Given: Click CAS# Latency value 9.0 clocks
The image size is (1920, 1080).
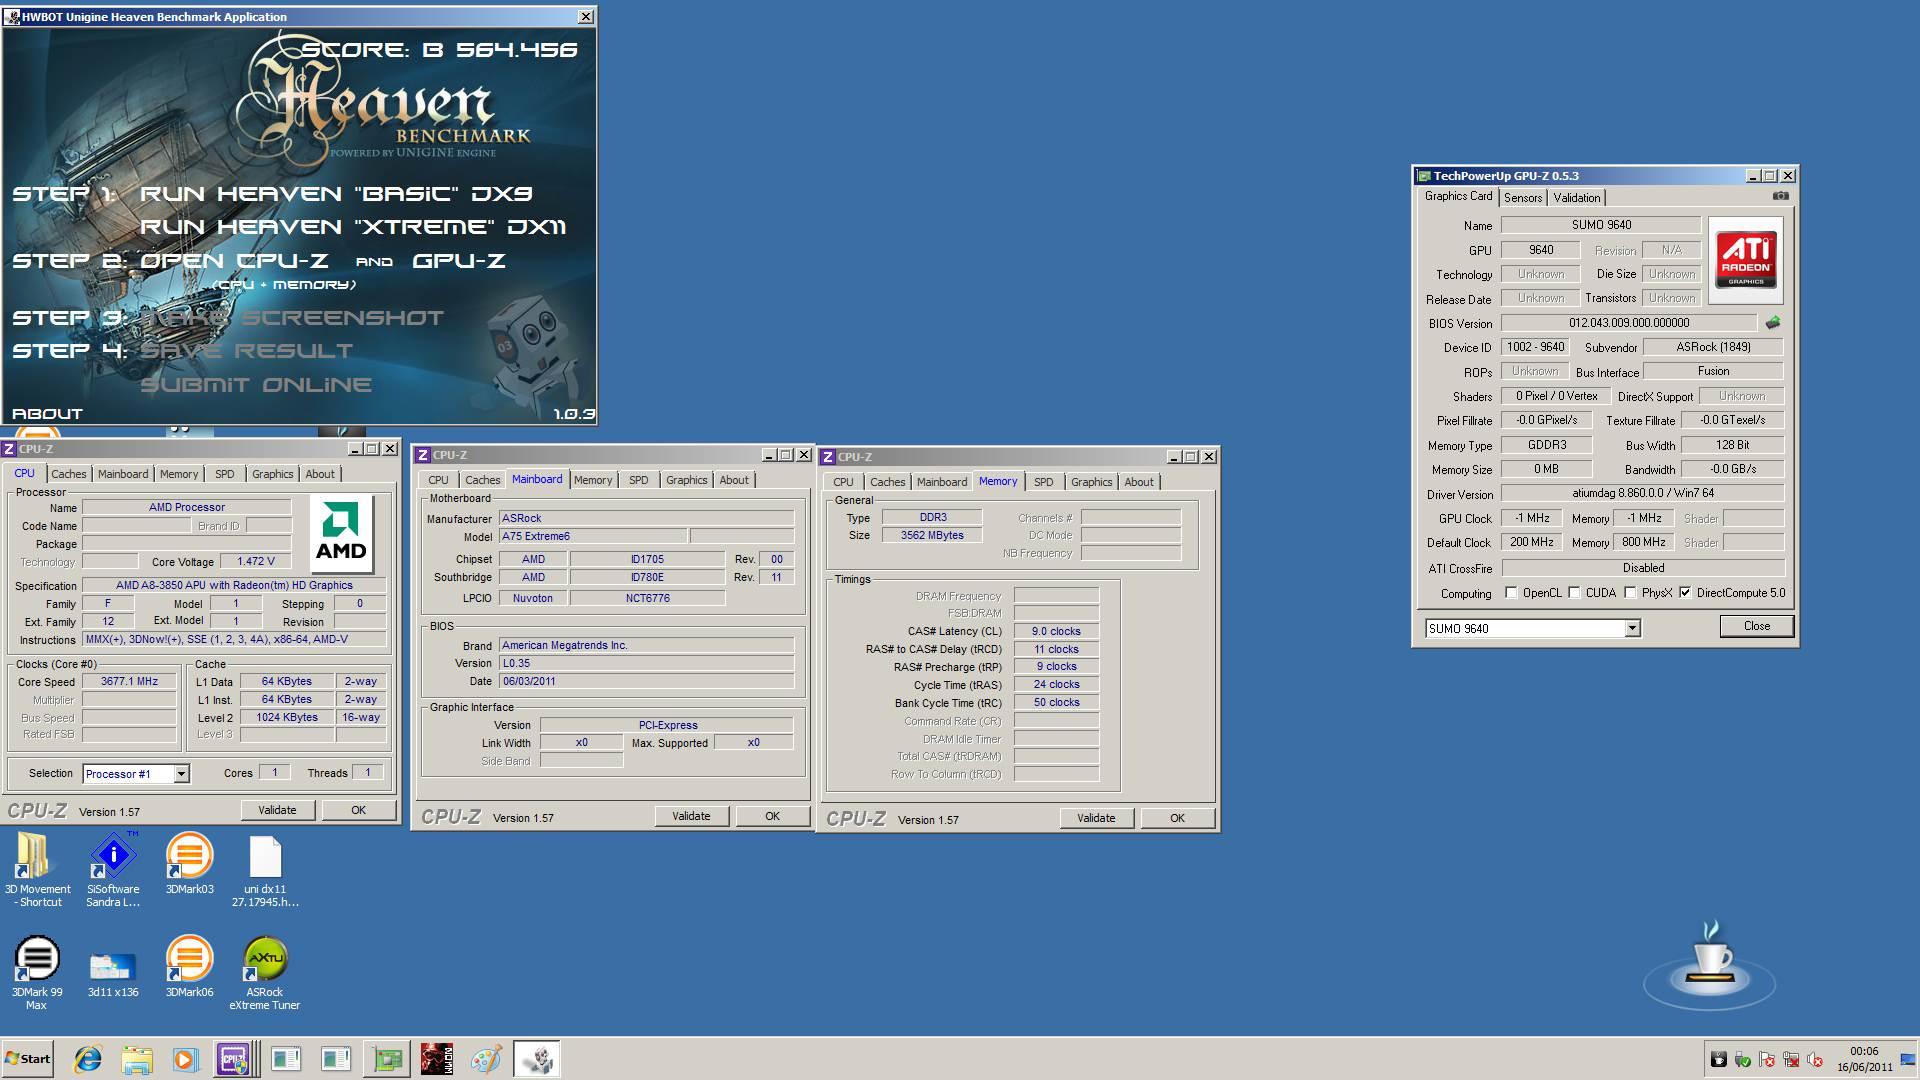Looking at the screenshot, I should pyautogui.click(x=1056, y=631).
